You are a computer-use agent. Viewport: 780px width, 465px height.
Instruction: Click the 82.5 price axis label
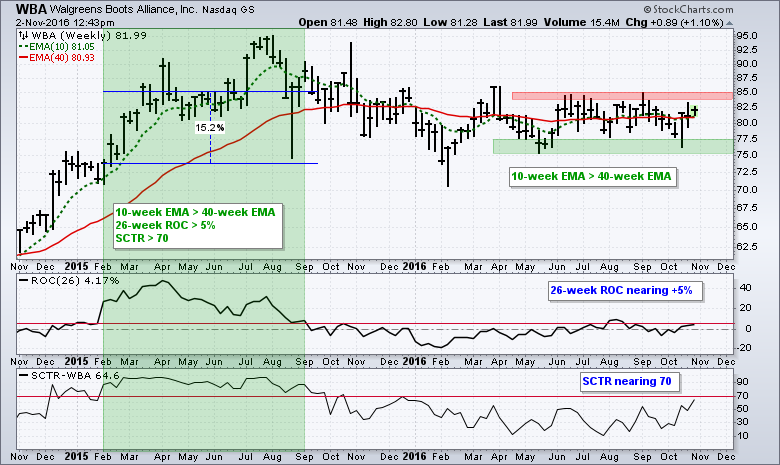[x=747, y=107]
